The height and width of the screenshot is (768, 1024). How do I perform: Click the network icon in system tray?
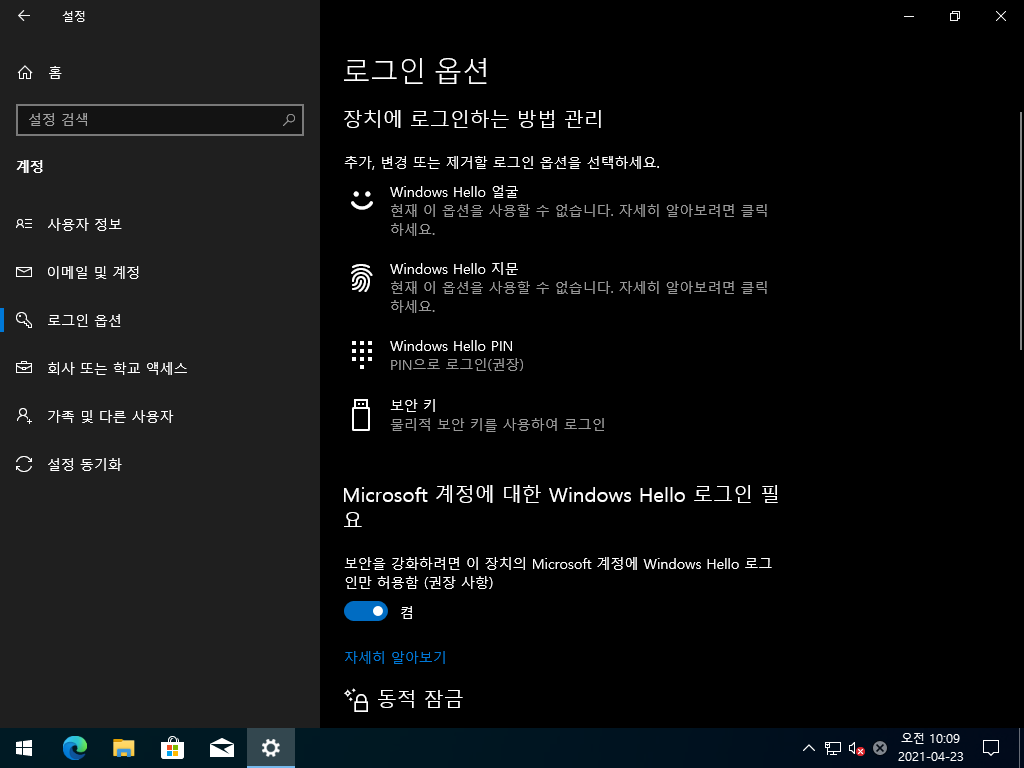click(x=833, y=748)
